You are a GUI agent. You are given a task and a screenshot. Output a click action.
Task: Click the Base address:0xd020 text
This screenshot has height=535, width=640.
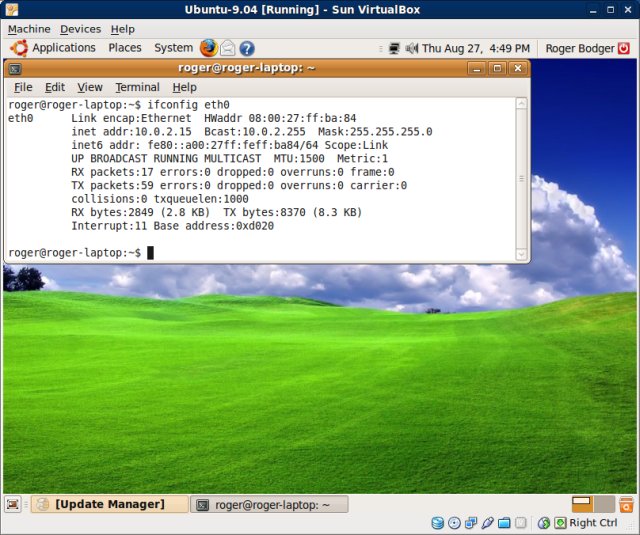click(x=214, y=226)
